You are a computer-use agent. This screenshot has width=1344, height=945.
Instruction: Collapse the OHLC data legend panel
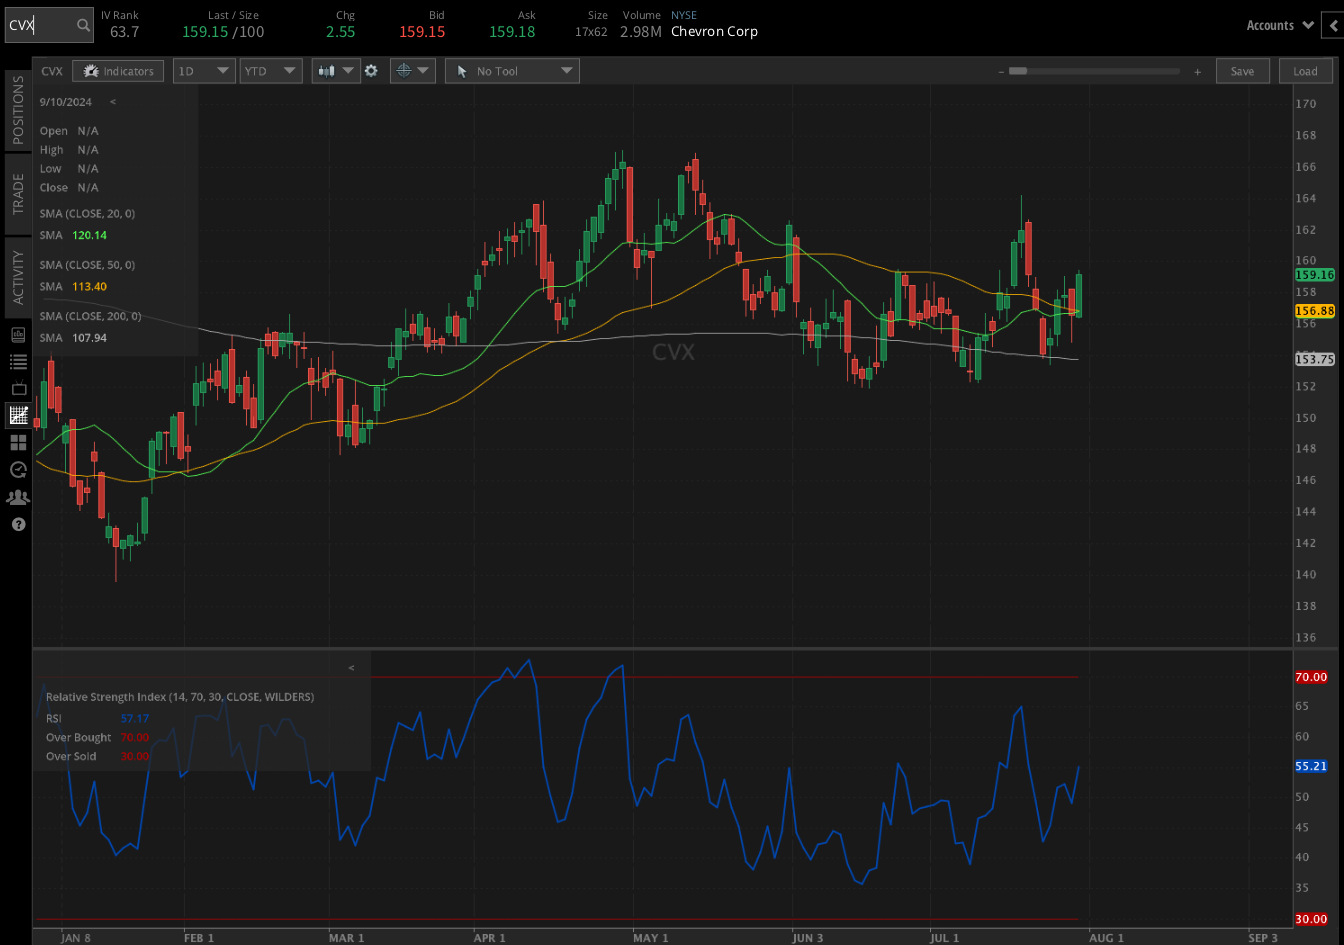[x=113, y=102]
